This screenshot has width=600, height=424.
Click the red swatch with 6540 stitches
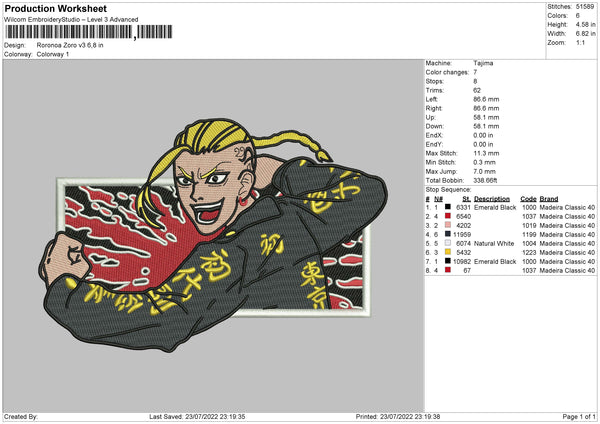pyautogui.click(x=448, y=216)
